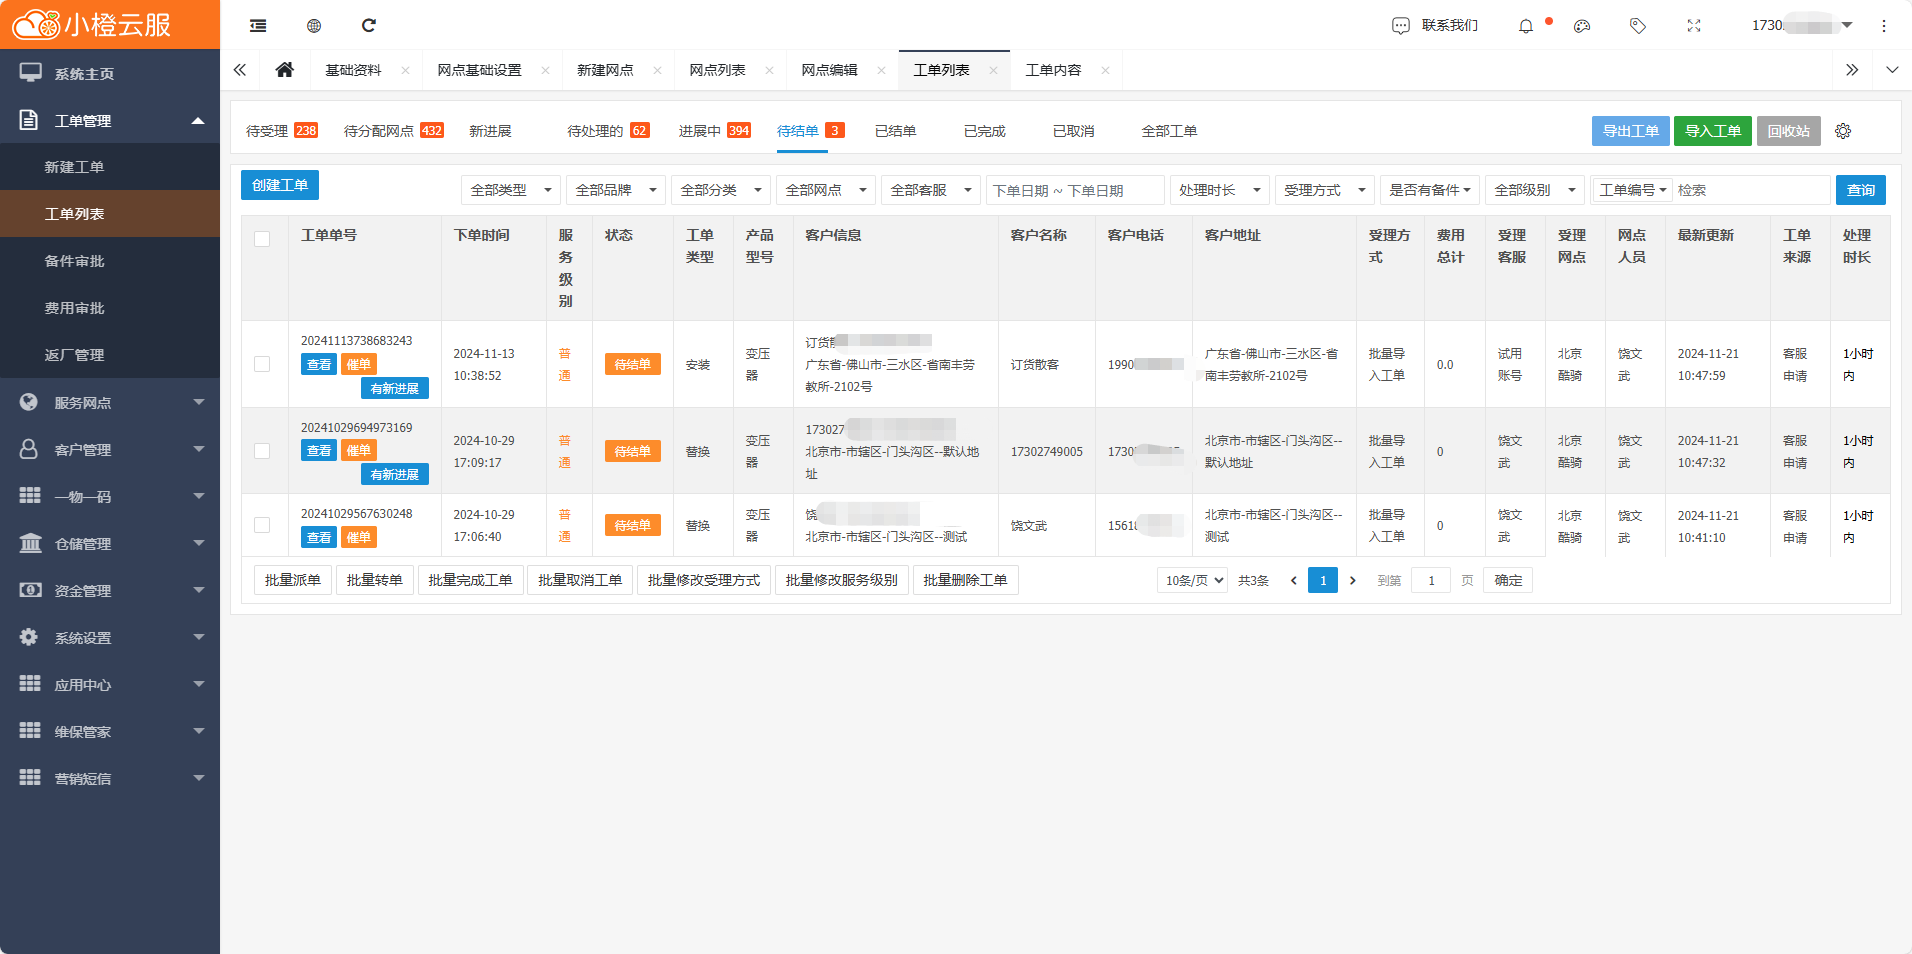Open 全部分类 dropdown
This screenshot has width=1912, height=954.
click(721, 190)
